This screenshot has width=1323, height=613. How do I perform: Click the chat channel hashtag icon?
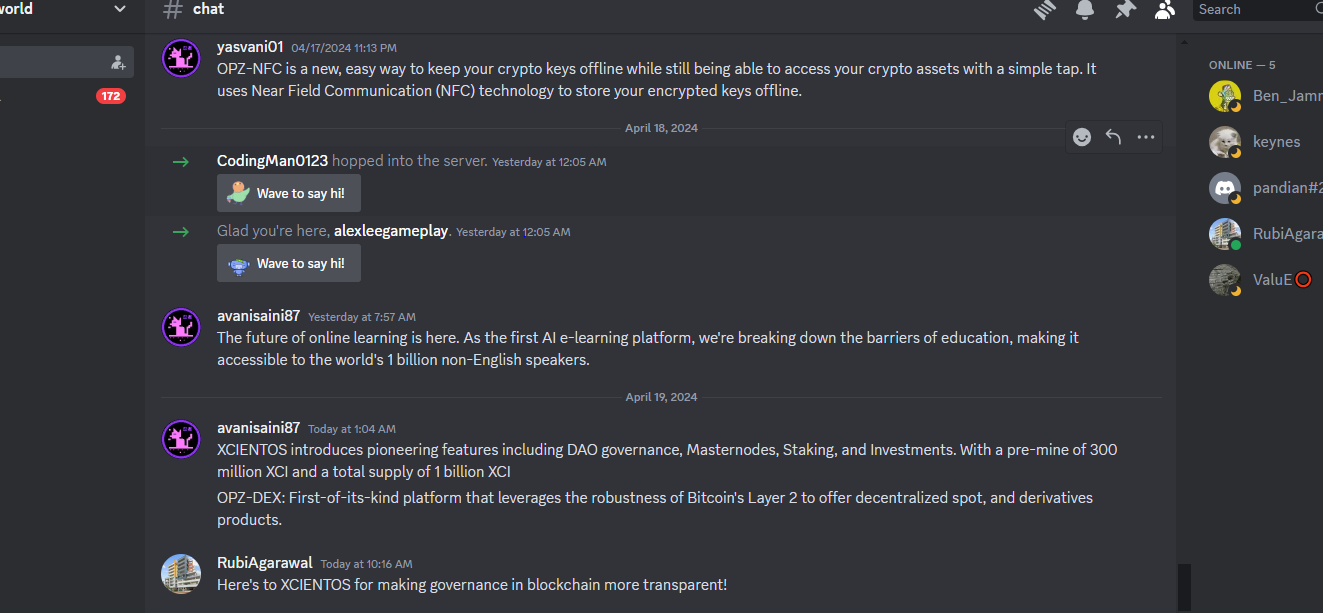pos(173,10)
